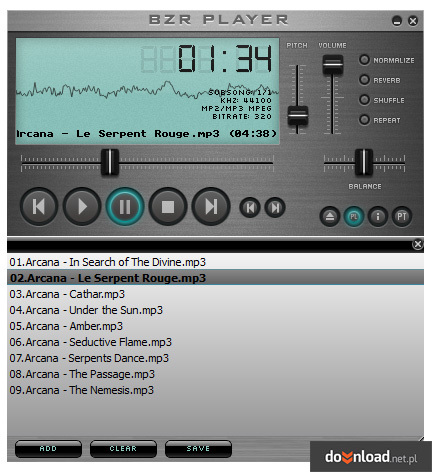Toggle the playlist with the PL button
Screen dimensions: 432x472
coord(354,217)
